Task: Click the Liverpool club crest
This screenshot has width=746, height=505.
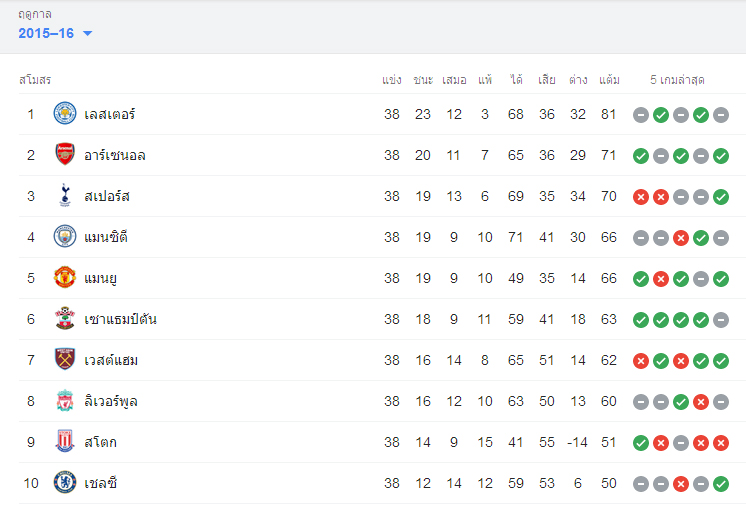Action: 65,401
